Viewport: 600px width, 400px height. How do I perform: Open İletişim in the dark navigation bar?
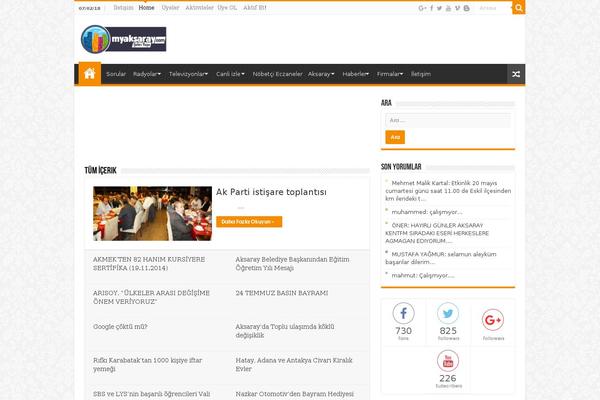421,74
